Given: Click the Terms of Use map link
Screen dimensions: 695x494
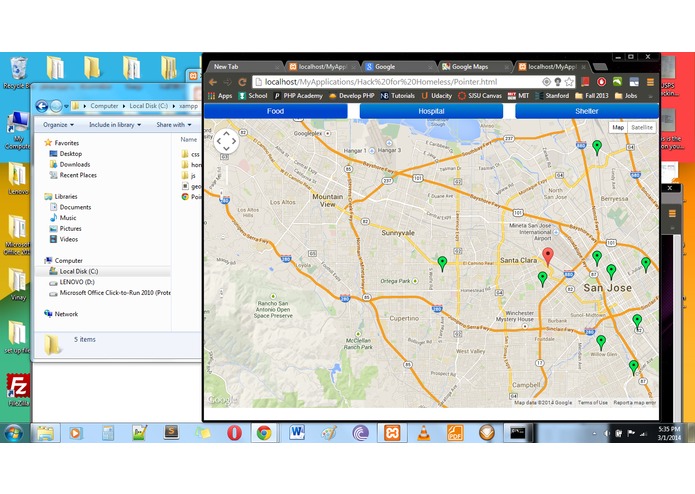Looking at the screenshot, I should (x=593, y=403).
